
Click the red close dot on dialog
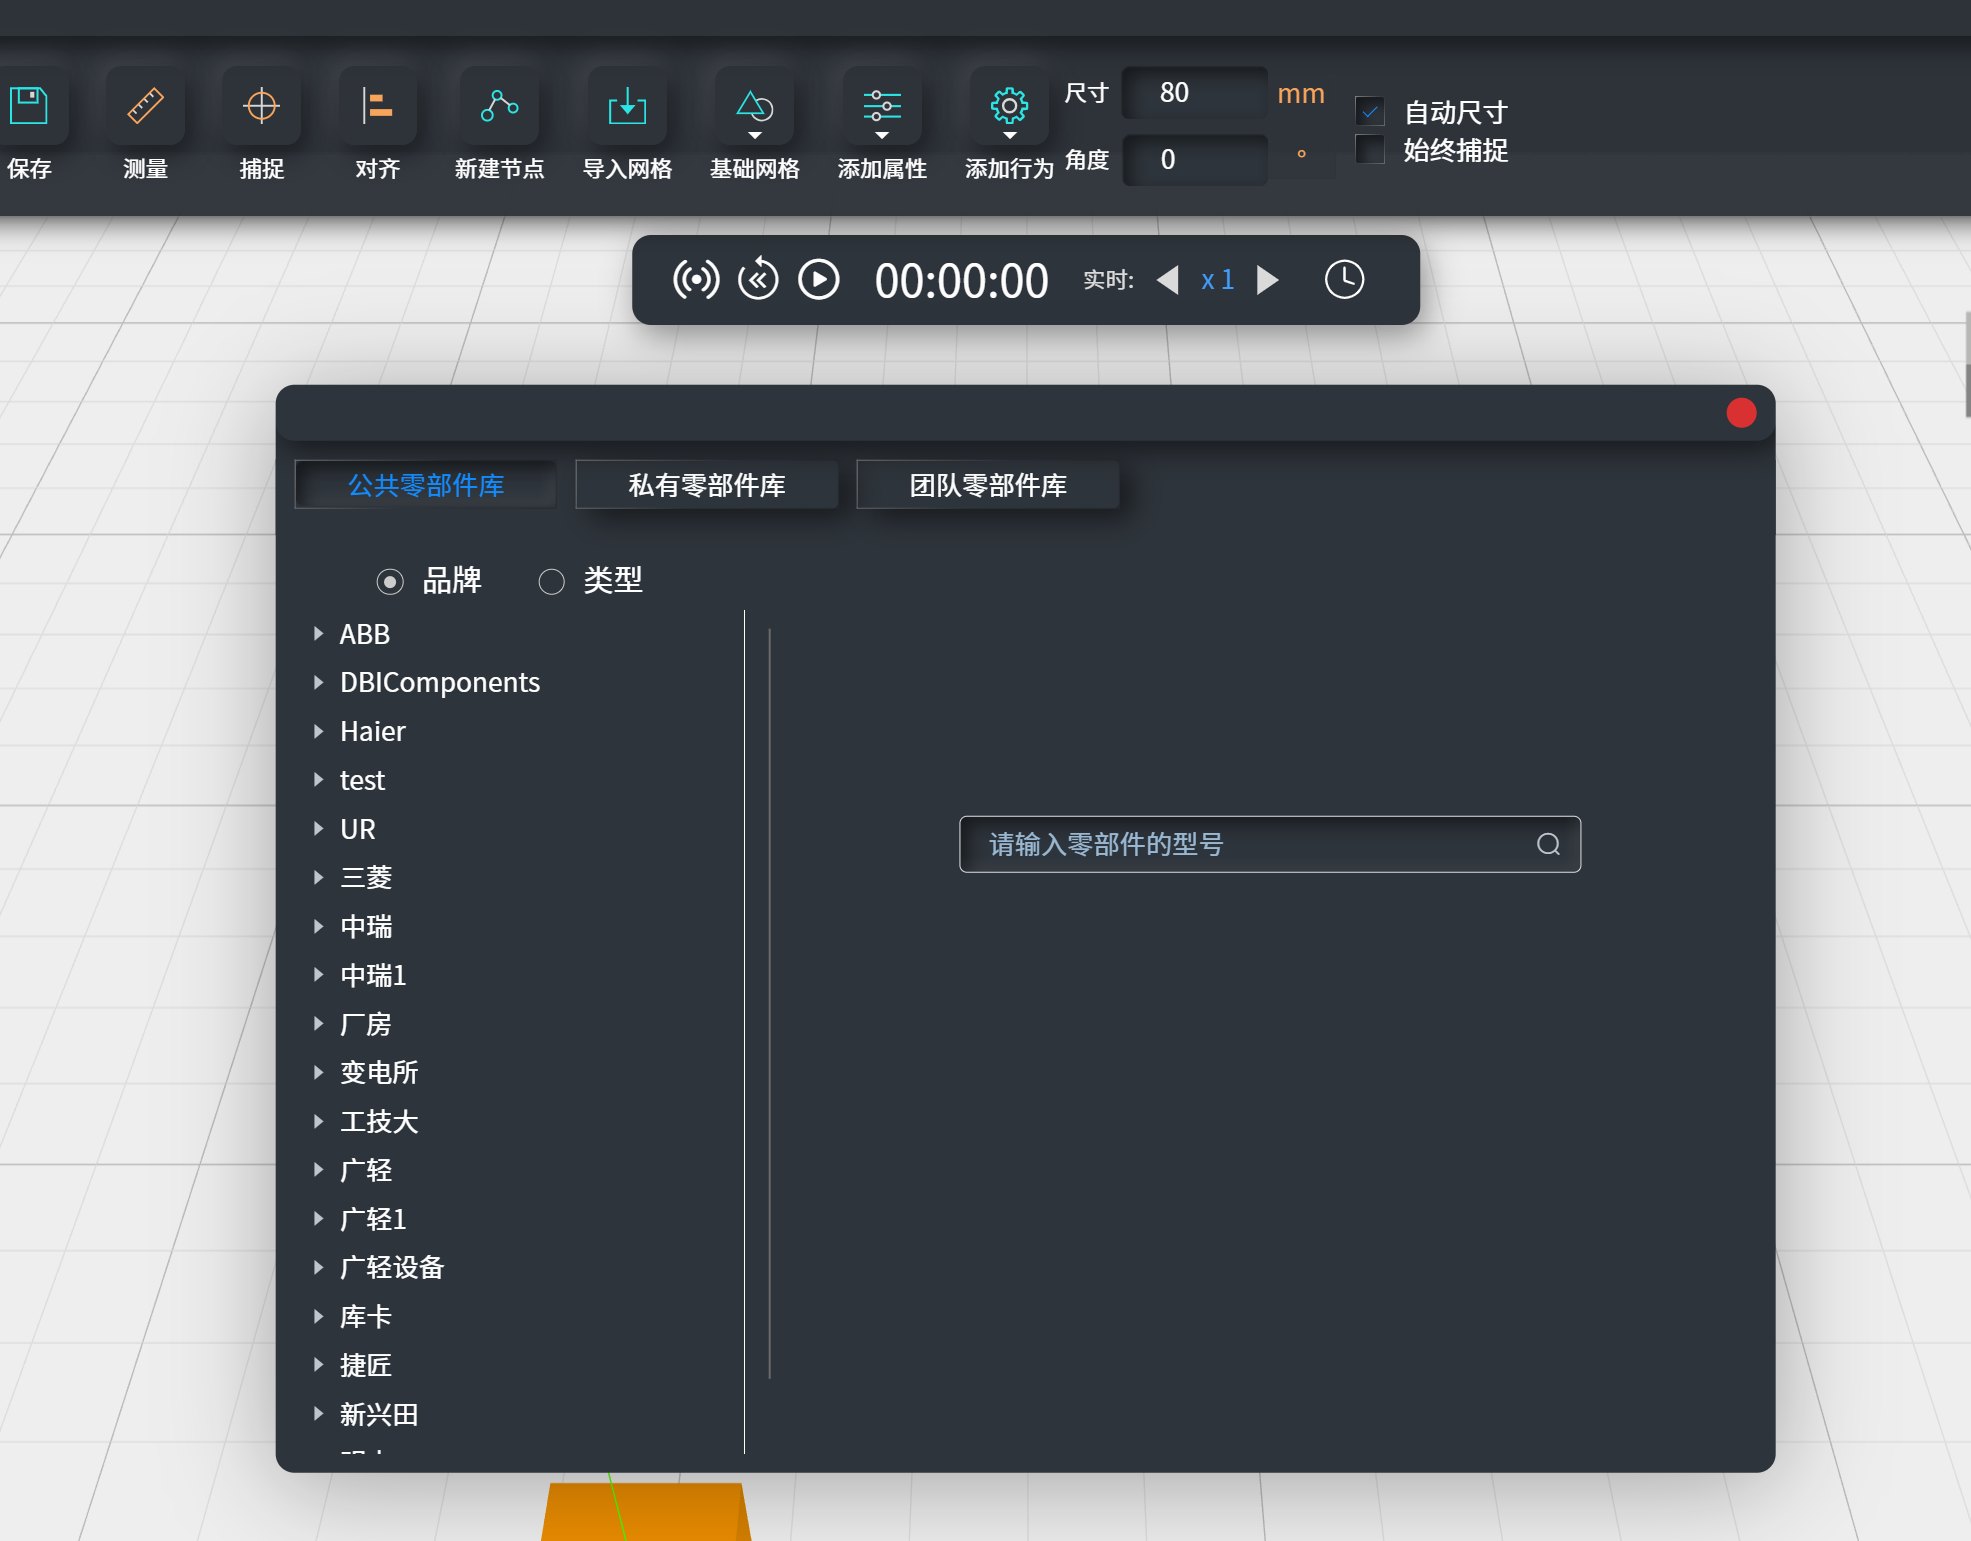tap(1741, 413)
